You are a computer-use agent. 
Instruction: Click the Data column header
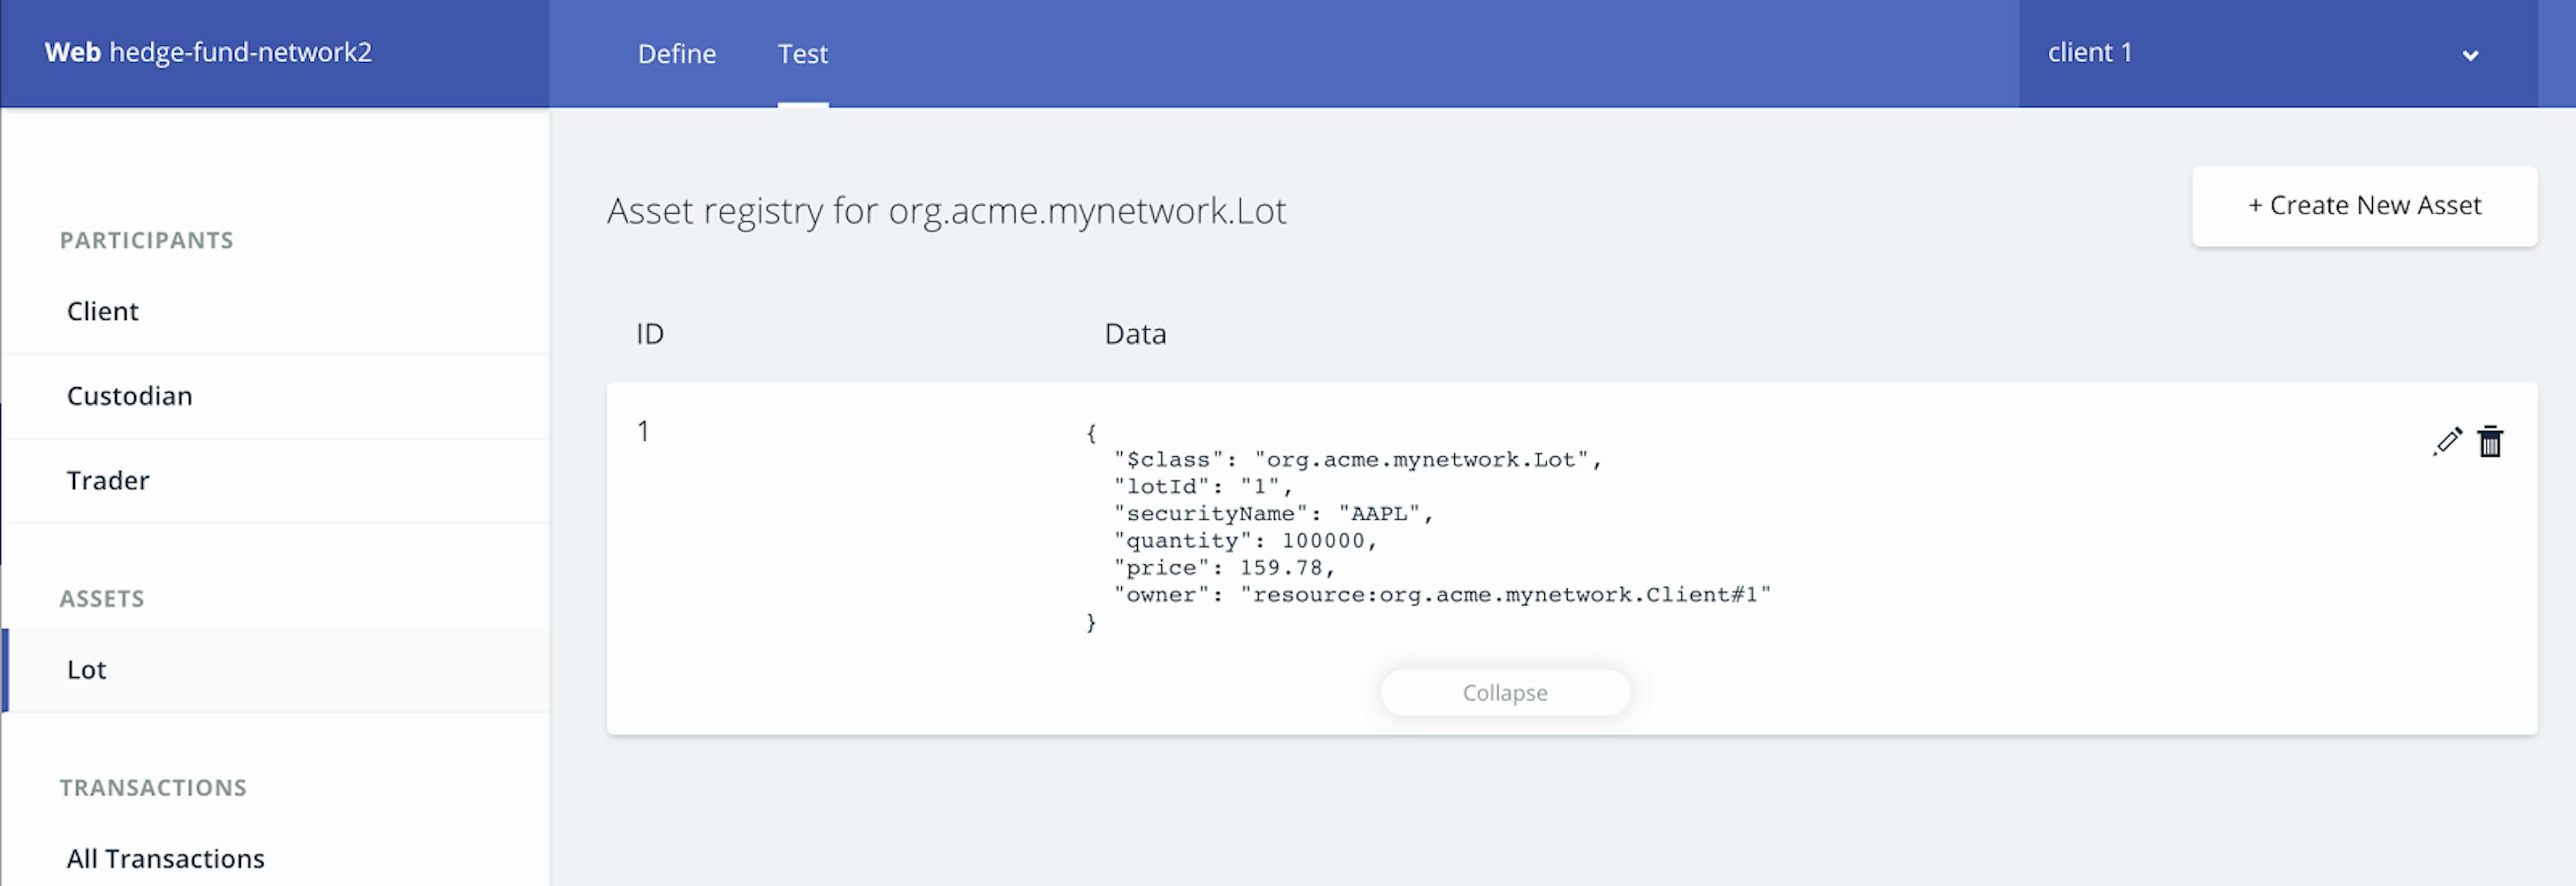coord(1135,333)
